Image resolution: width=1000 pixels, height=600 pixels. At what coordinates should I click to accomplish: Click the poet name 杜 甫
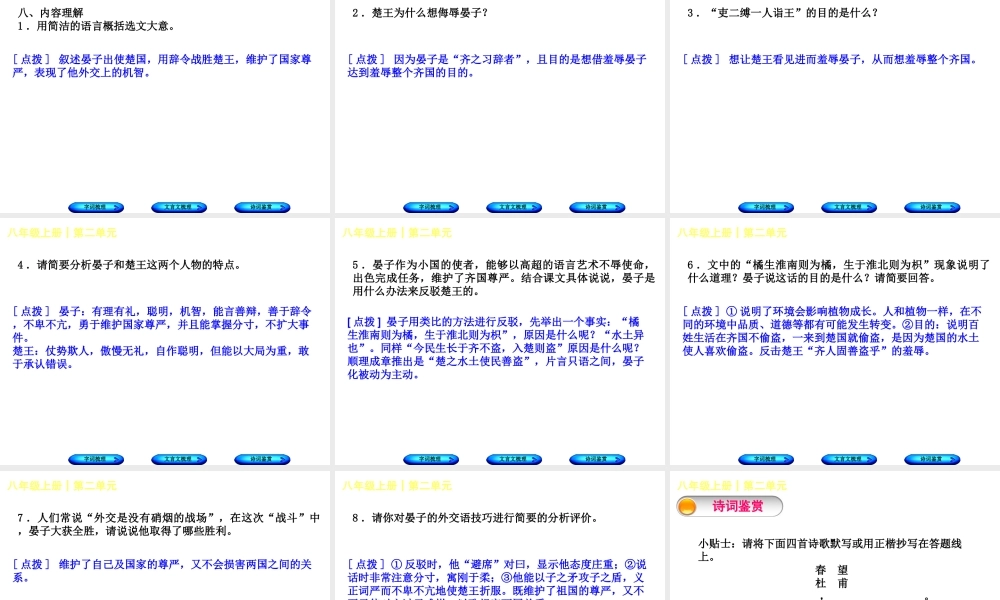point(832,583)
